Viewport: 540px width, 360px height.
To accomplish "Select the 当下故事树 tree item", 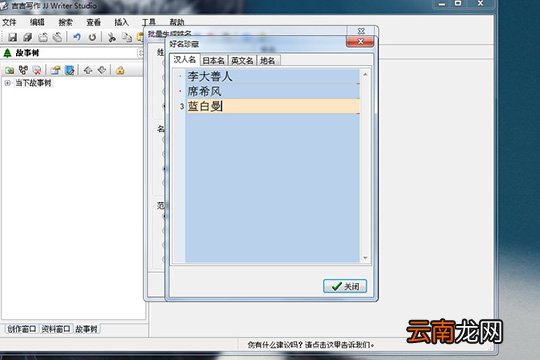I will (33, 83).
